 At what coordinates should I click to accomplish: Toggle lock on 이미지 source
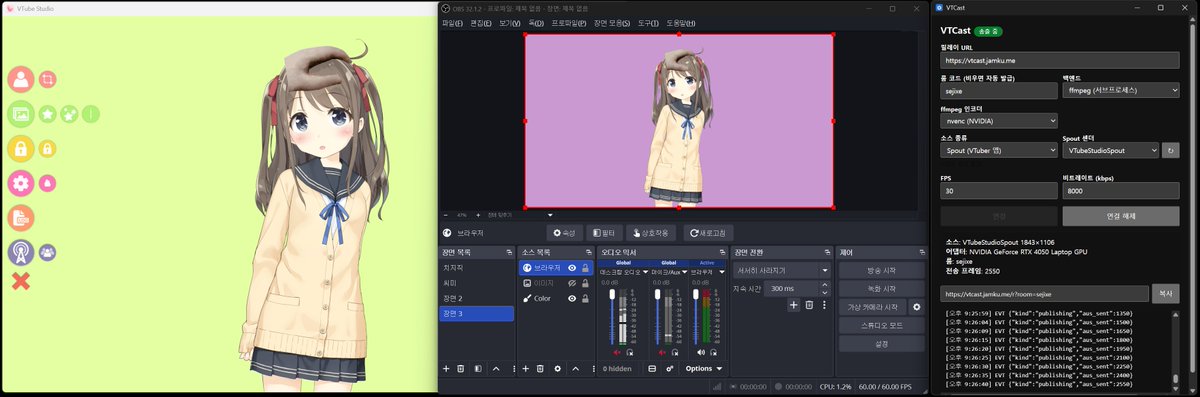(x=585, y=283)
